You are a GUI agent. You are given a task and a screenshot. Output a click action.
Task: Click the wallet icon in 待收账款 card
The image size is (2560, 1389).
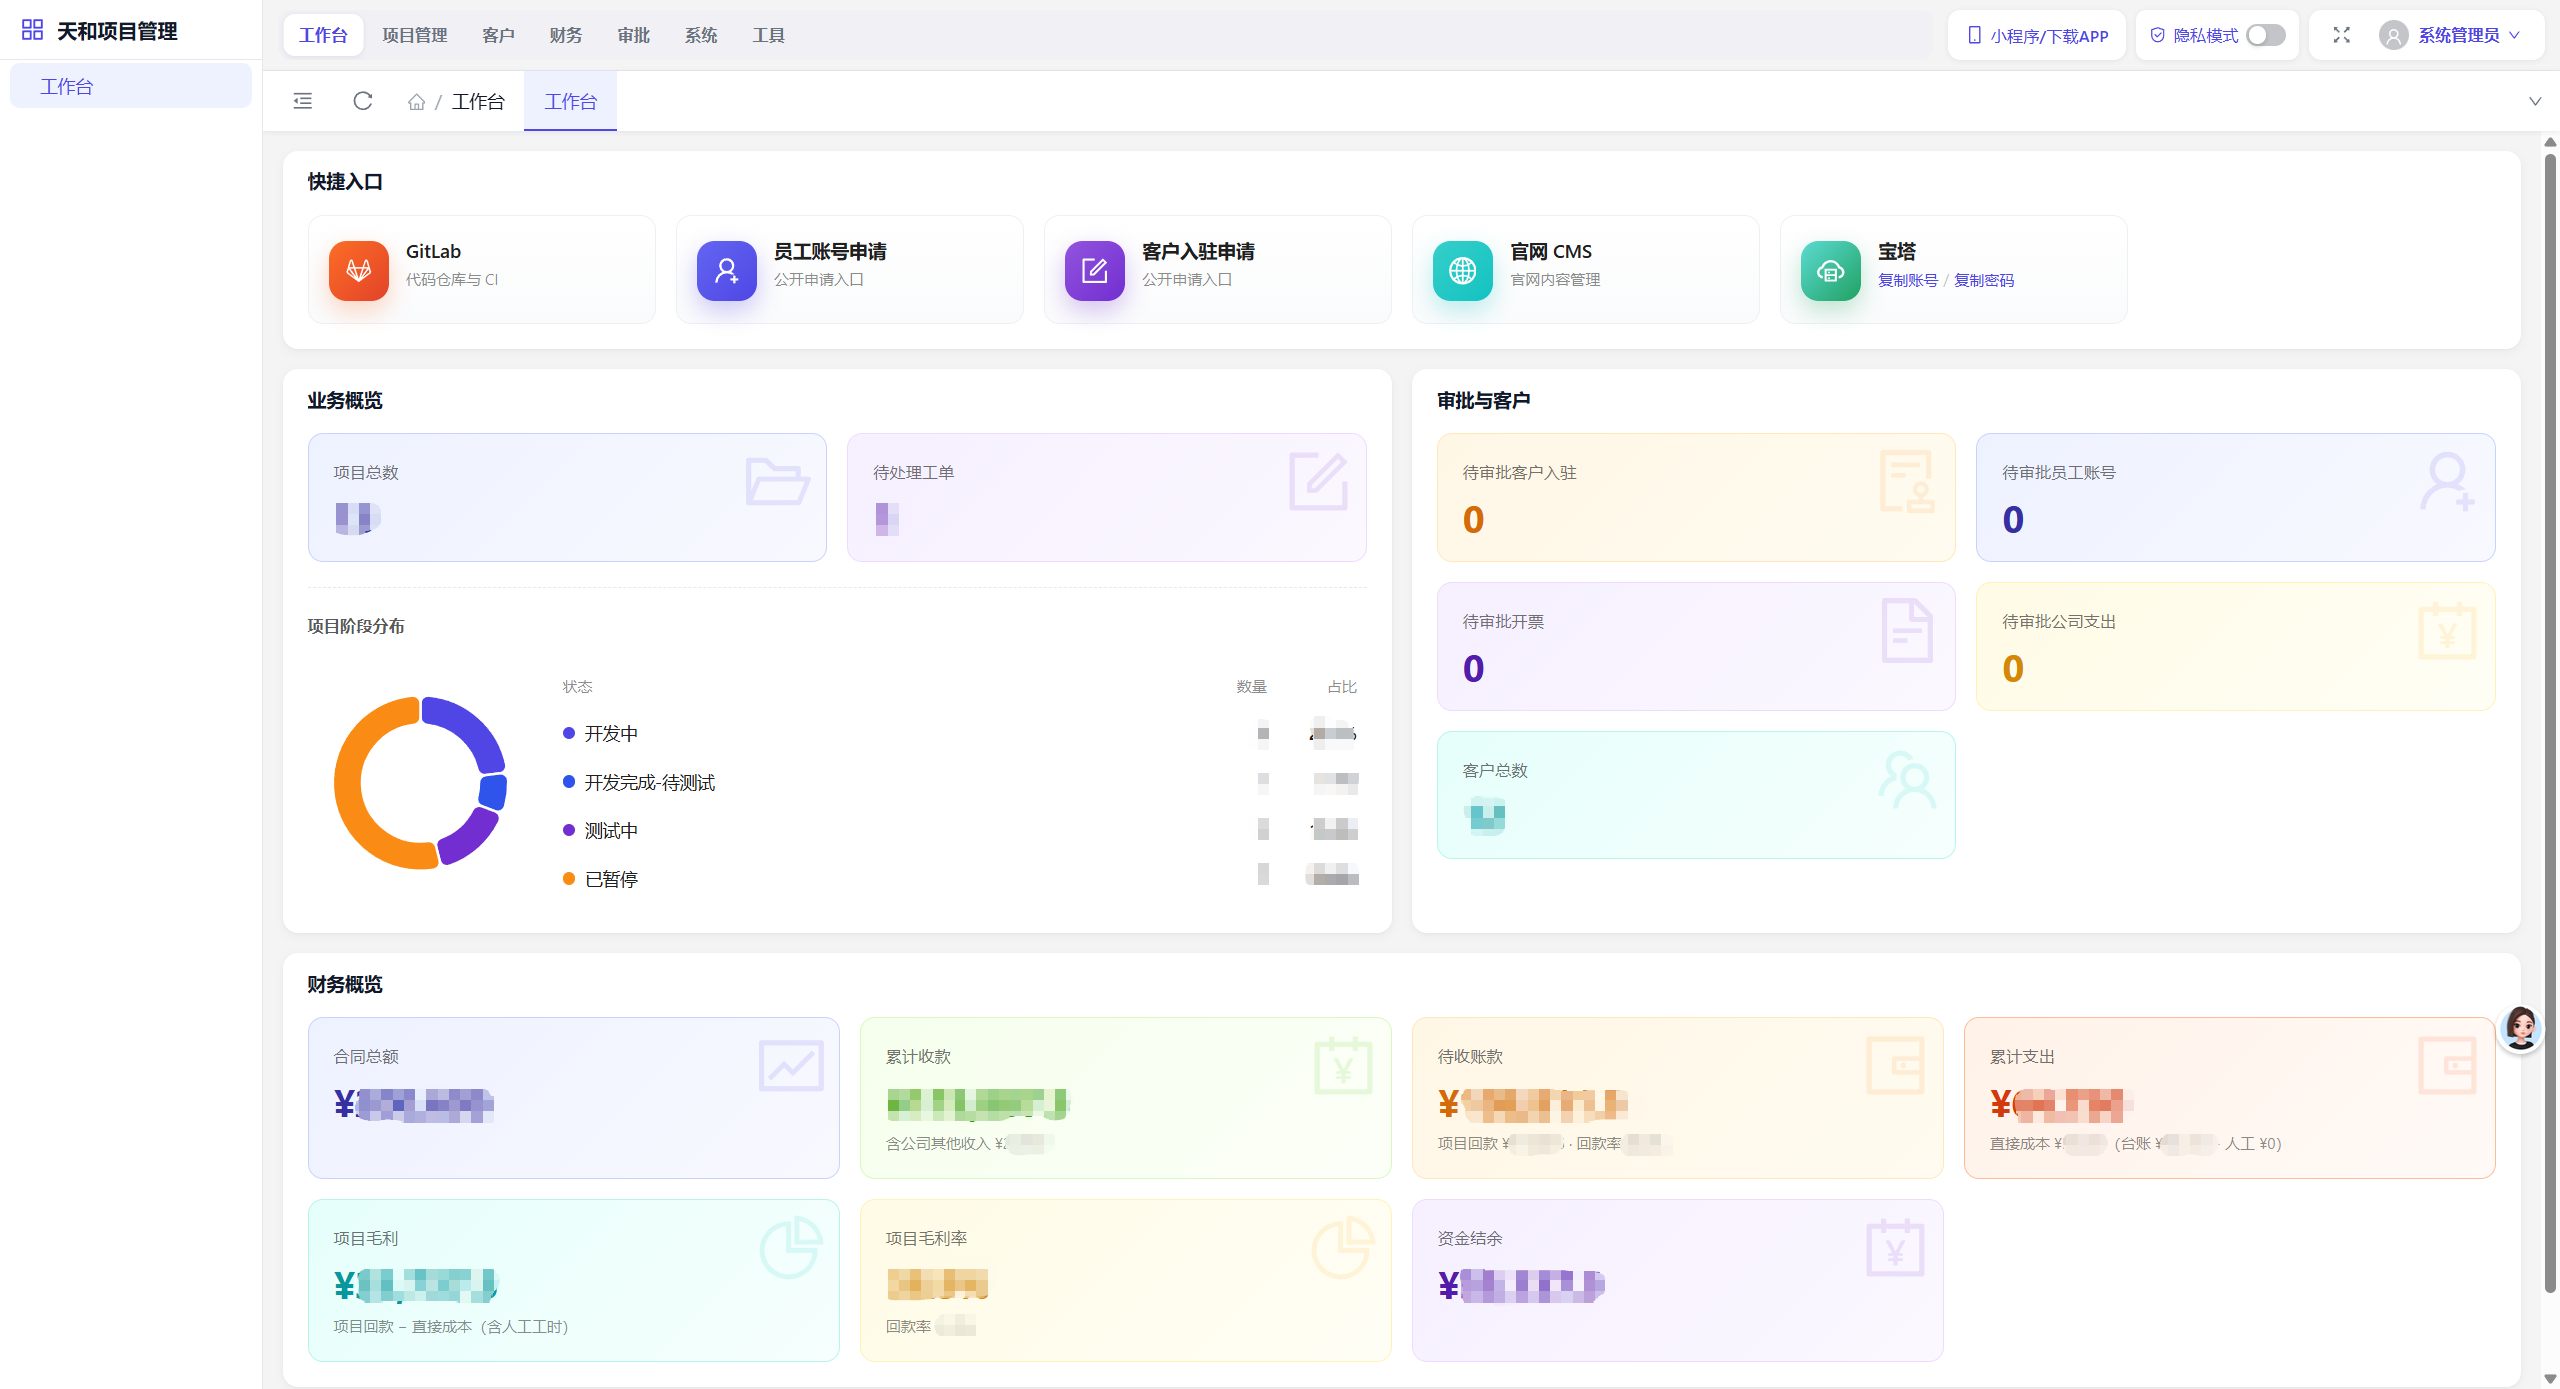(1895, 1065)
